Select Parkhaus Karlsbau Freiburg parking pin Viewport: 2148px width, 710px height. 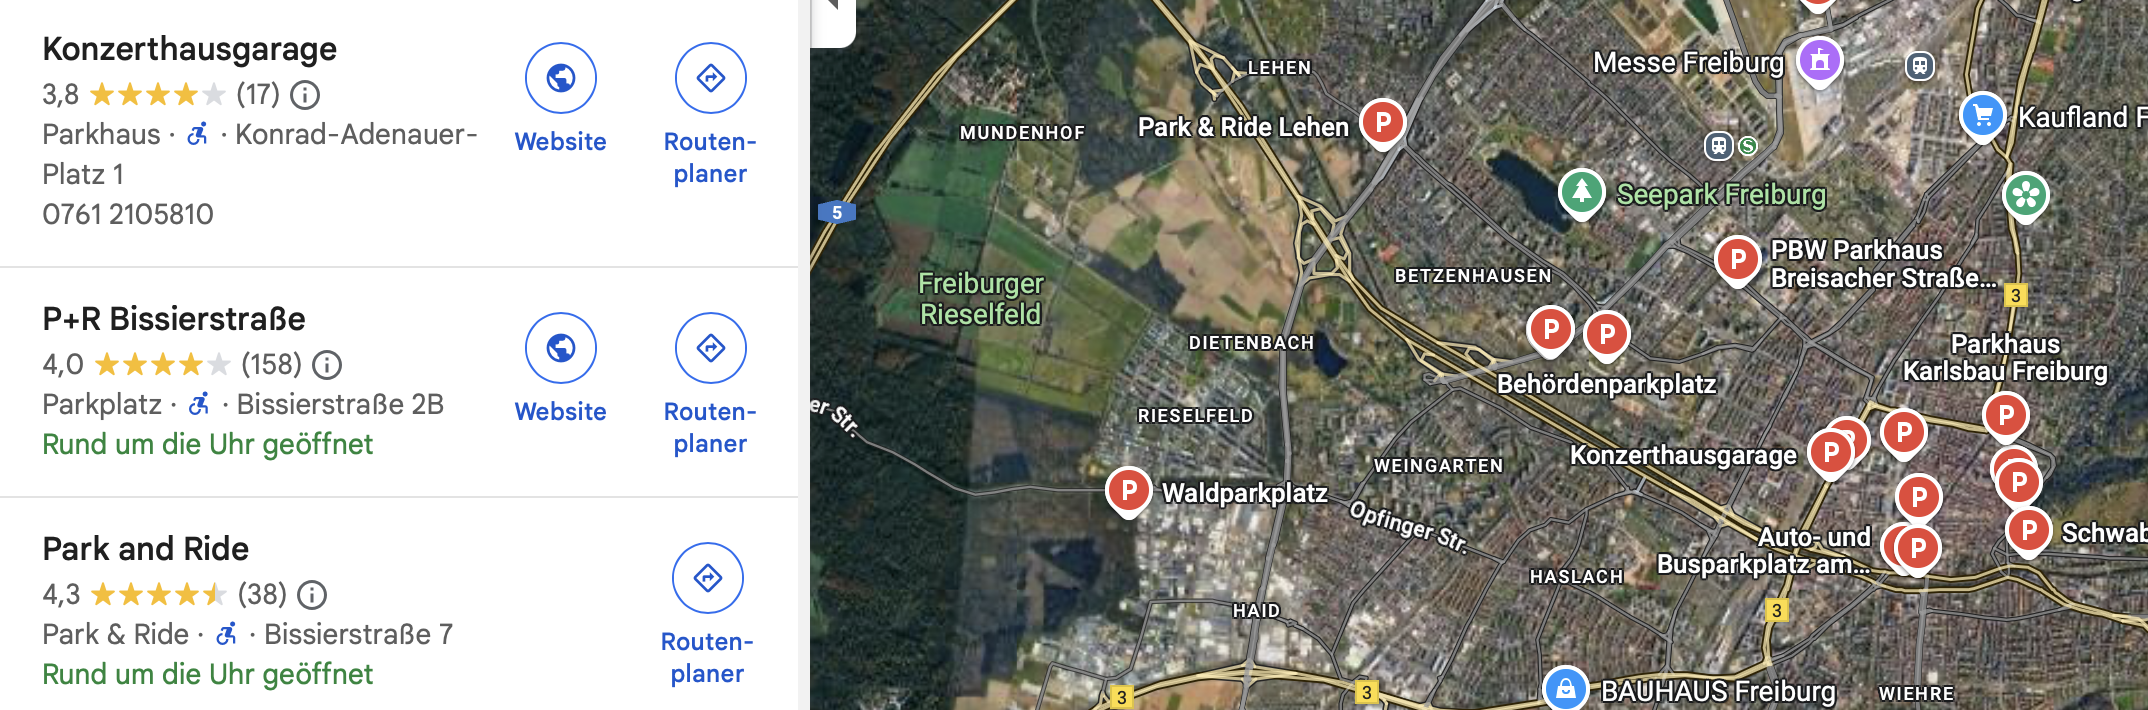point(2006,416)
